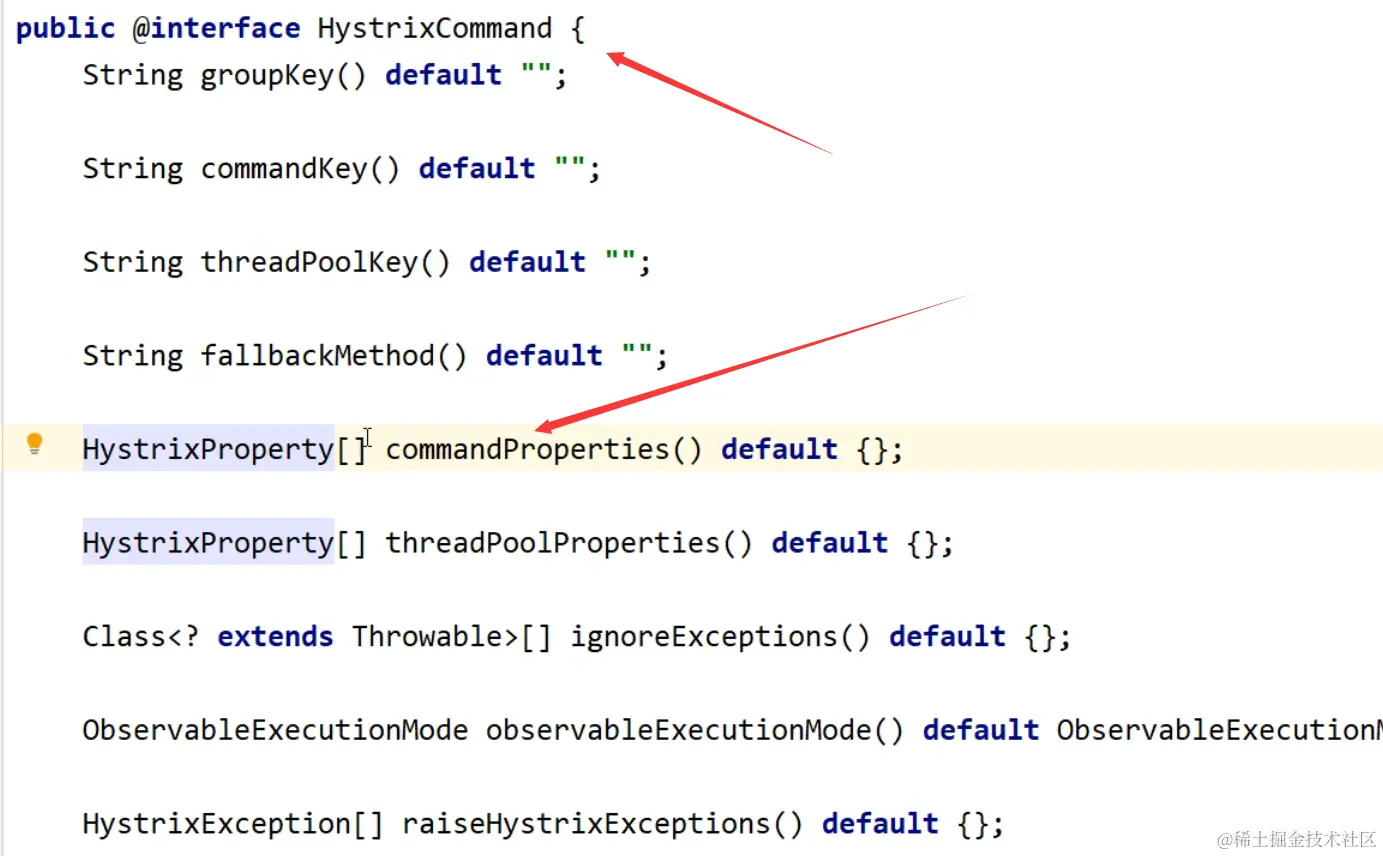Click the raiseHystrixExceptions() method name
This screenshot has width=1383, height=856.
point(603,824)
